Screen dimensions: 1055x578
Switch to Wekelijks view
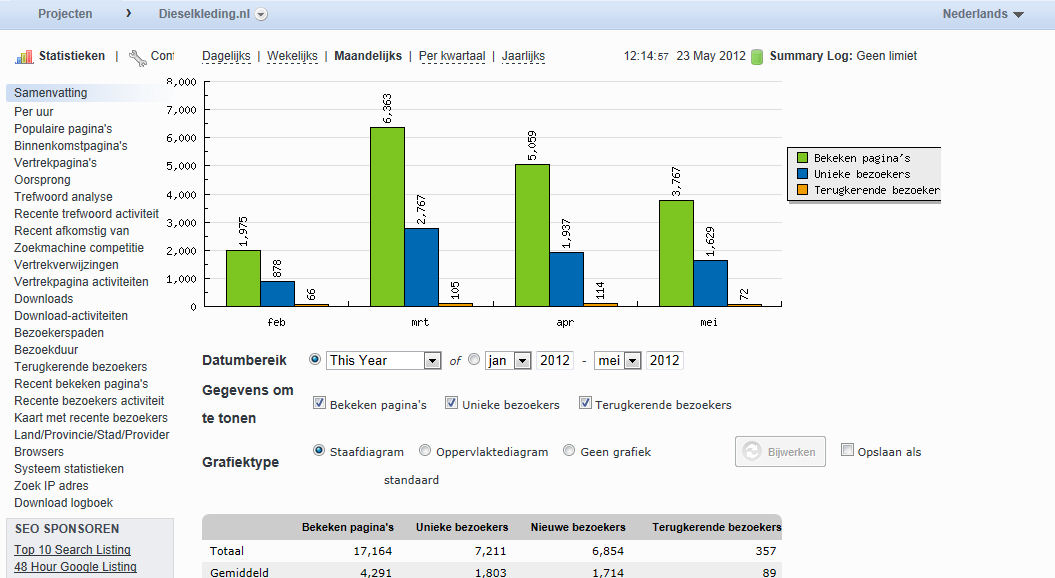[292, 56]
